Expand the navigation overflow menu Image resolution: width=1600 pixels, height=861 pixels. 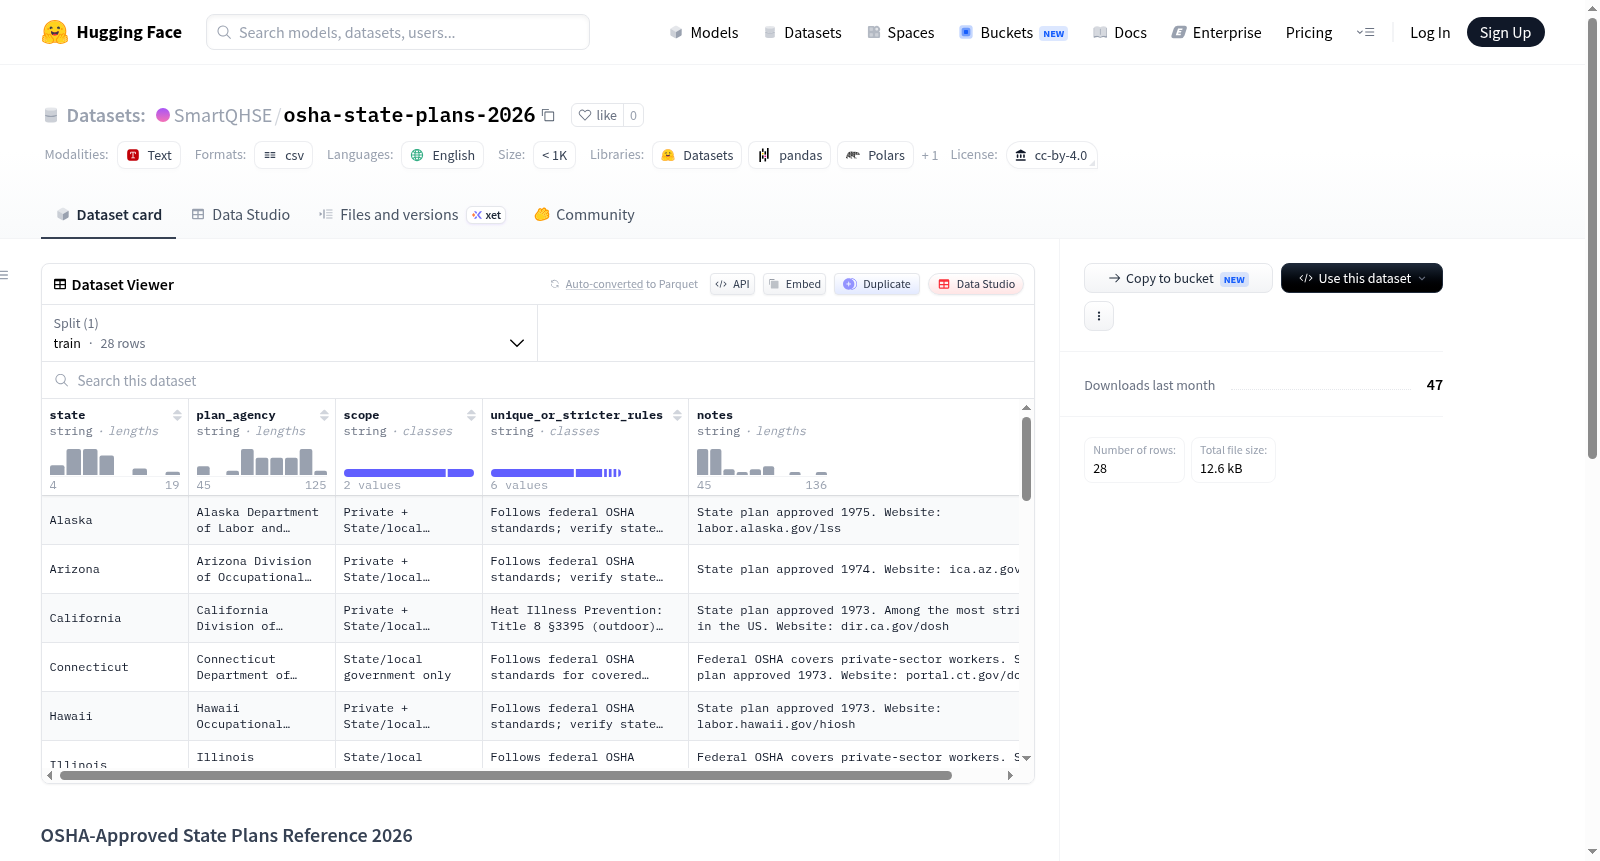pos(1365,32)
